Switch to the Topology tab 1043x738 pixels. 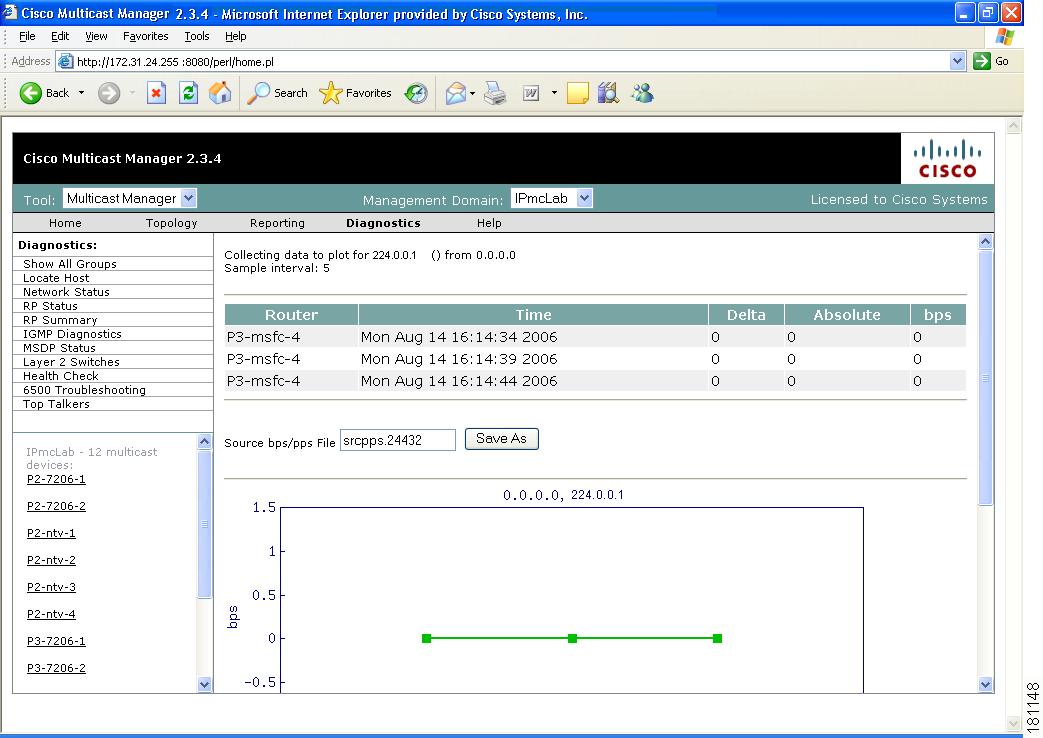[172, 223]
